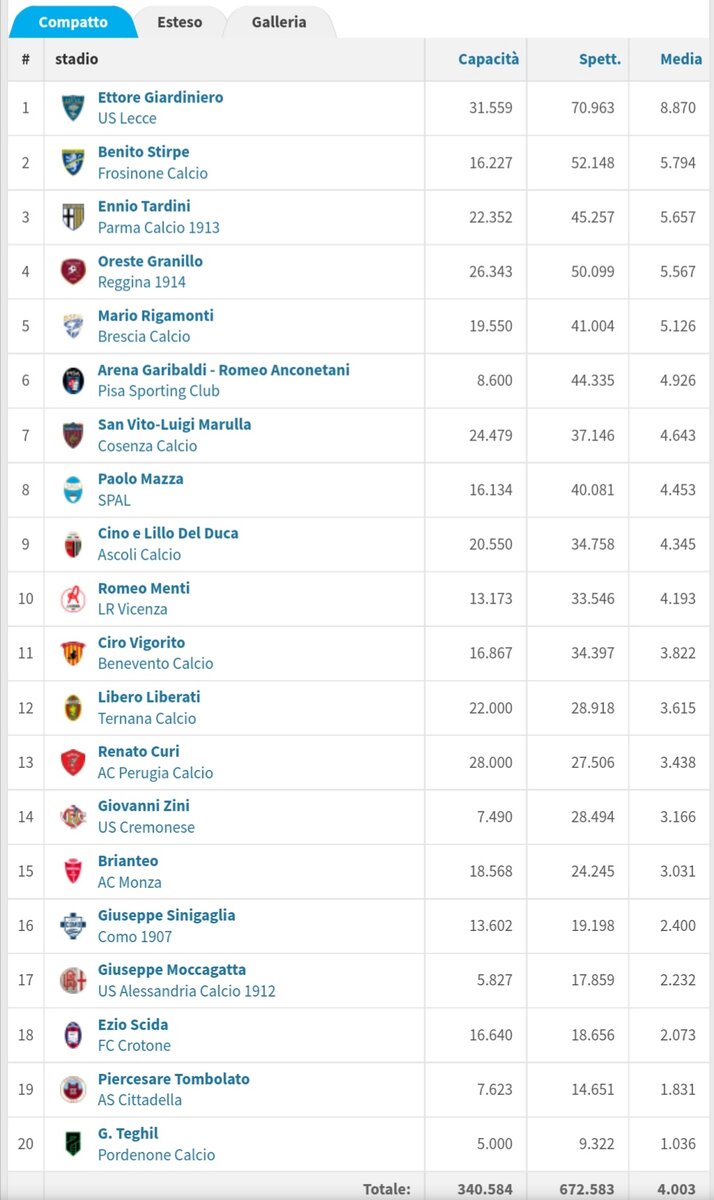Screen dimensions: 714x1200
Task: Click the Reggina 1914 club crest
Action: pyautogui.click(x=73, y=271)
